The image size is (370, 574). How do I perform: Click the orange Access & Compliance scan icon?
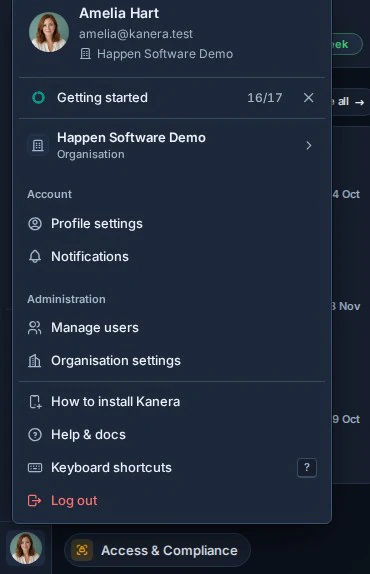pos(82,550)
